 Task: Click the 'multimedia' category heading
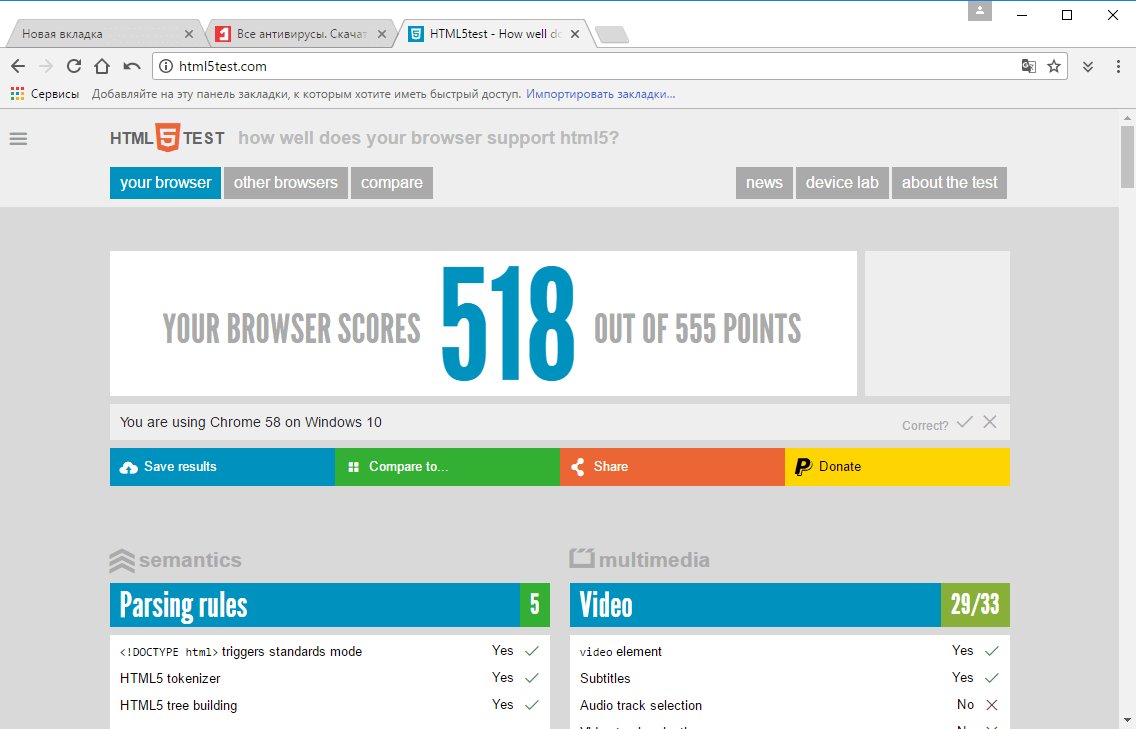640,559
